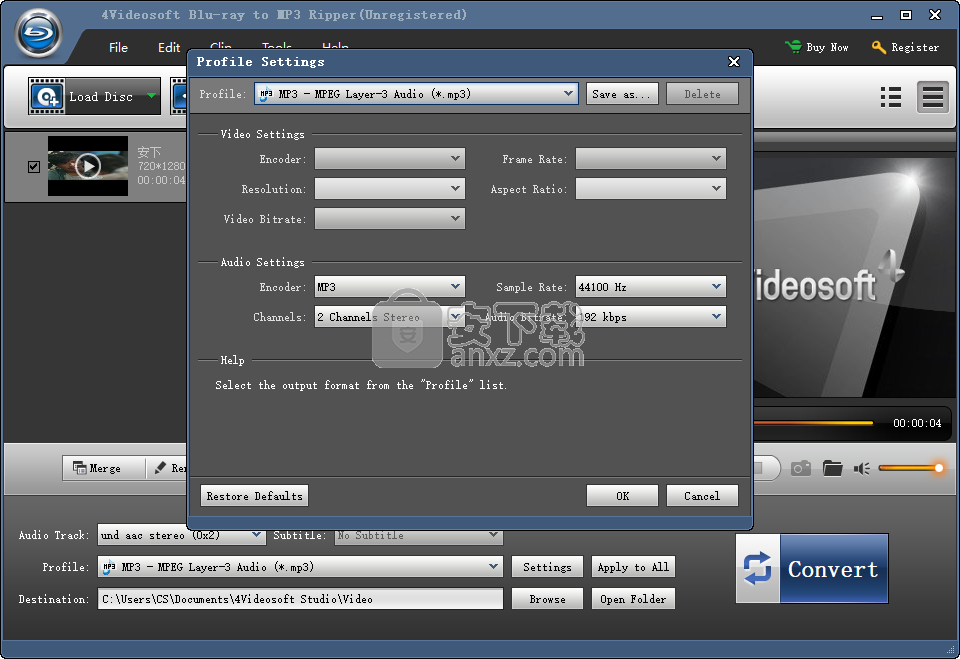The height and width of the screenshot is (659, 960).
Task: Take snapshot with the camera icon
Action: [x=801, y=469]
